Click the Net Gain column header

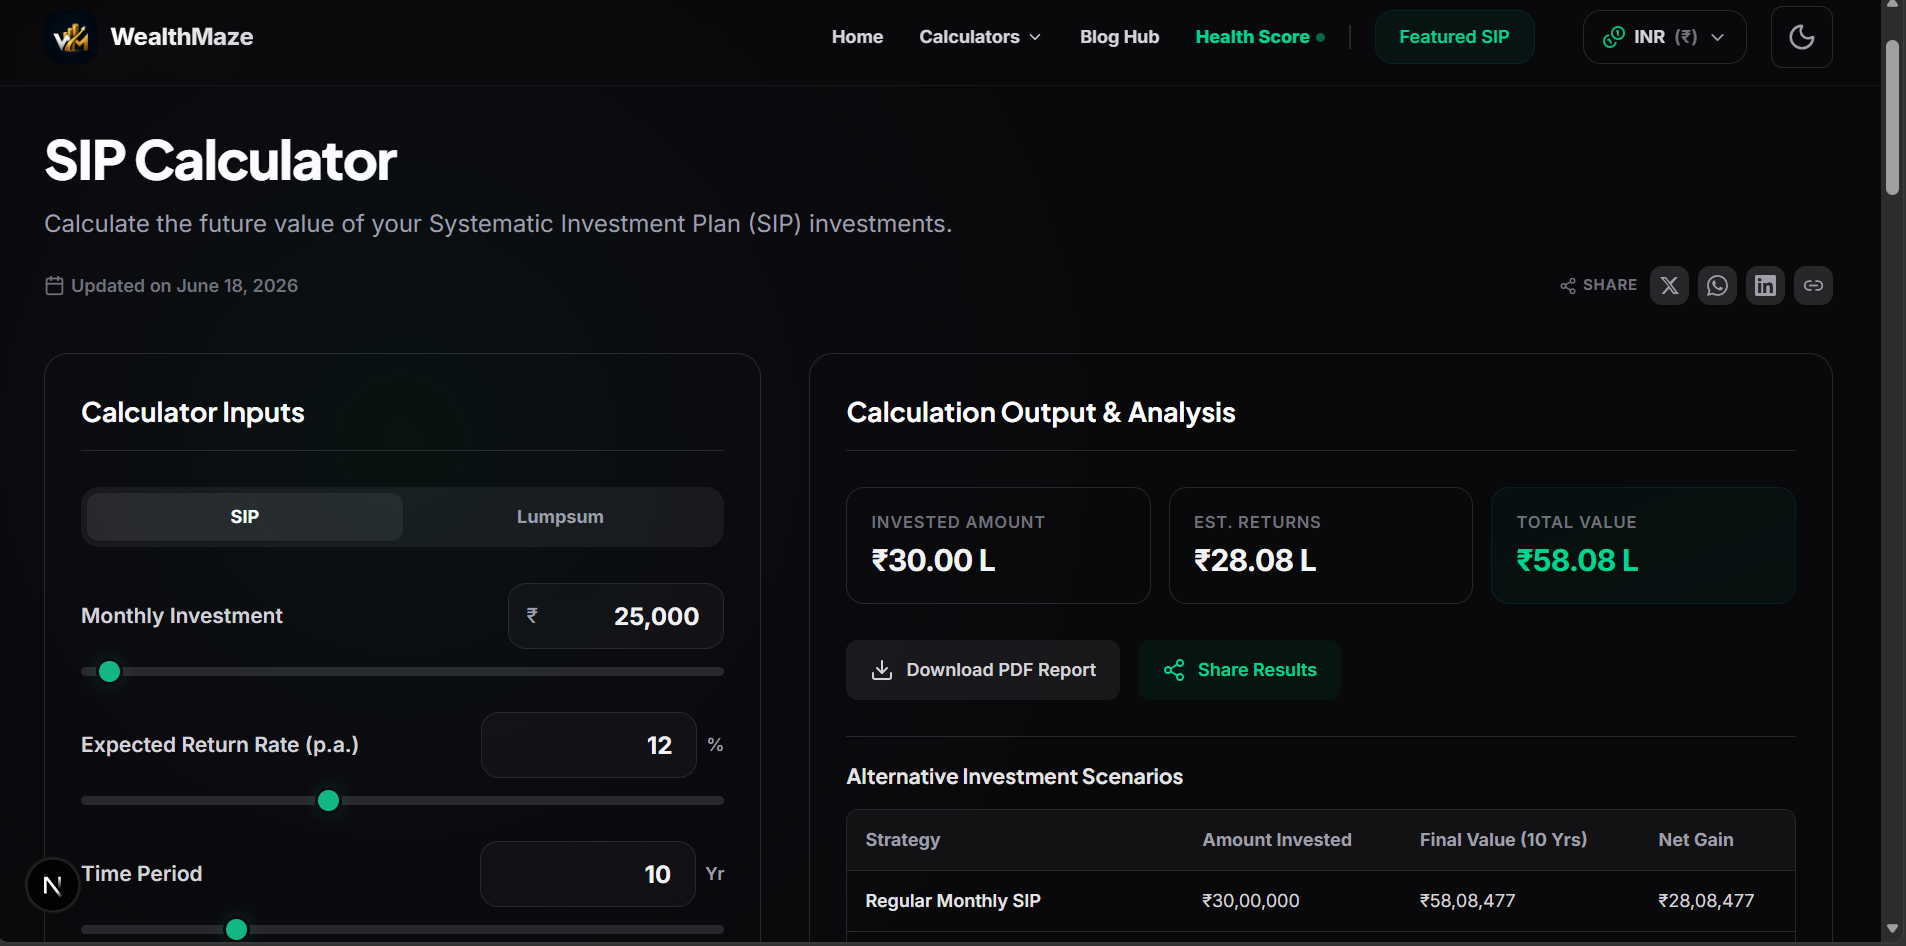(x=1696, y=840)
